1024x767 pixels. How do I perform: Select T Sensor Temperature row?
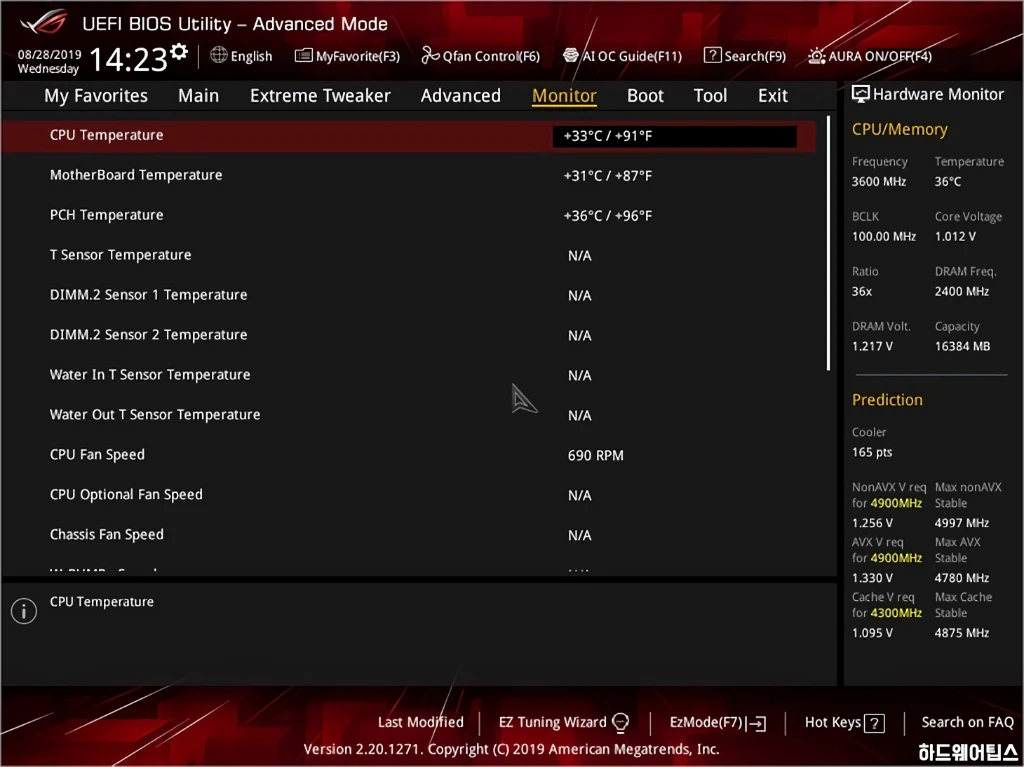point(409,255)
